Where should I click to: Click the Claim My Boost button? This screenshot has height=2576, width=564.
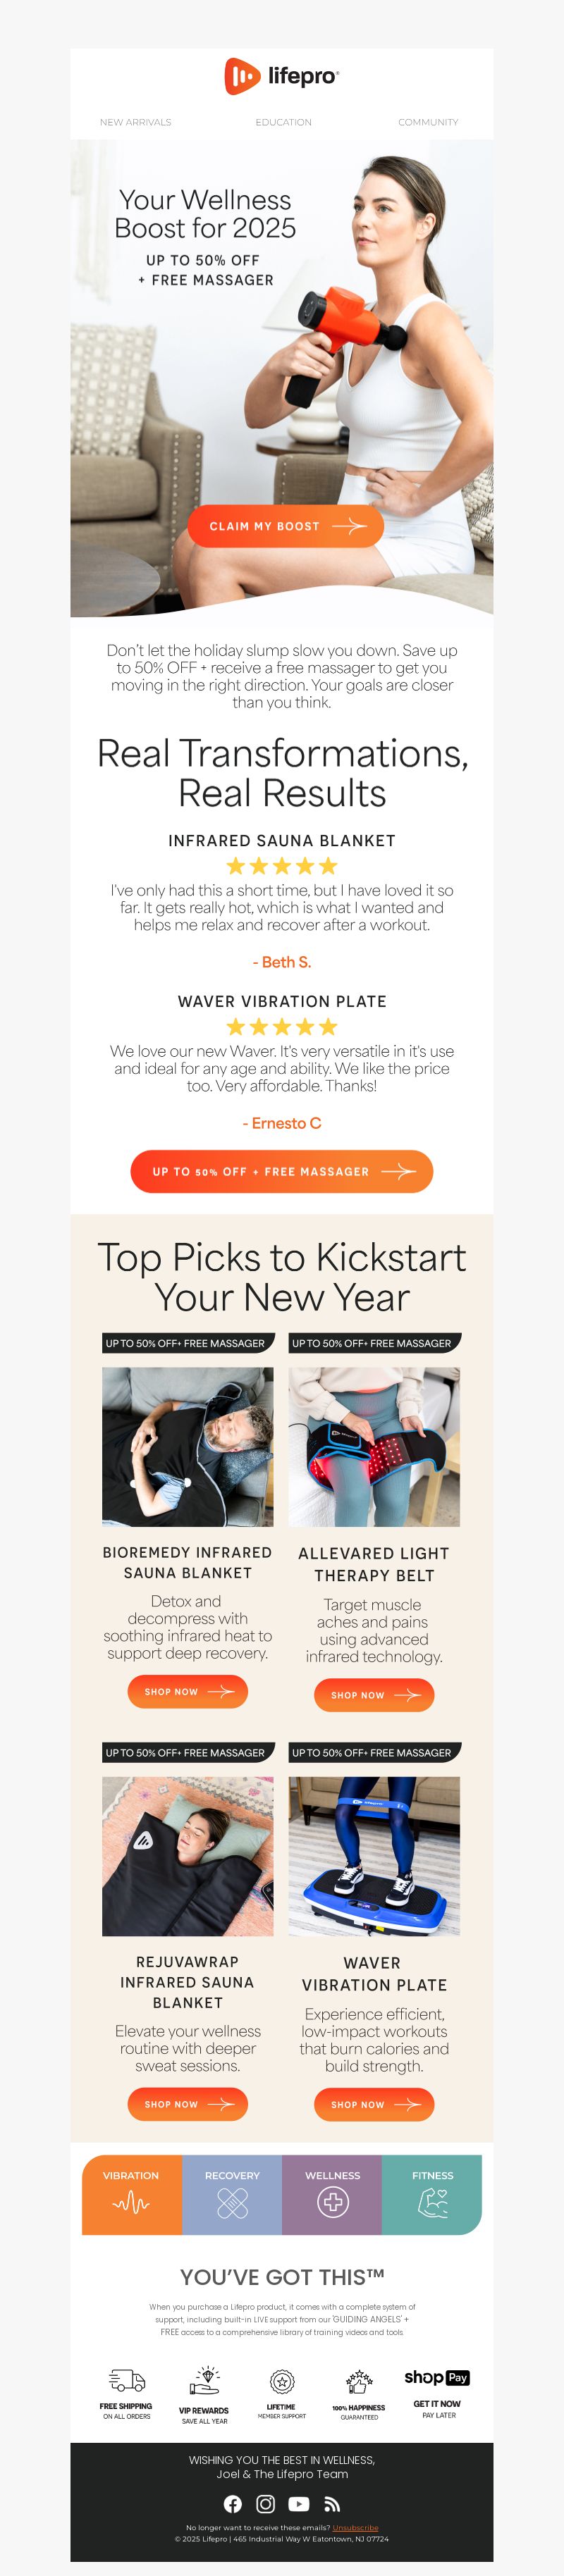(286, 526)
